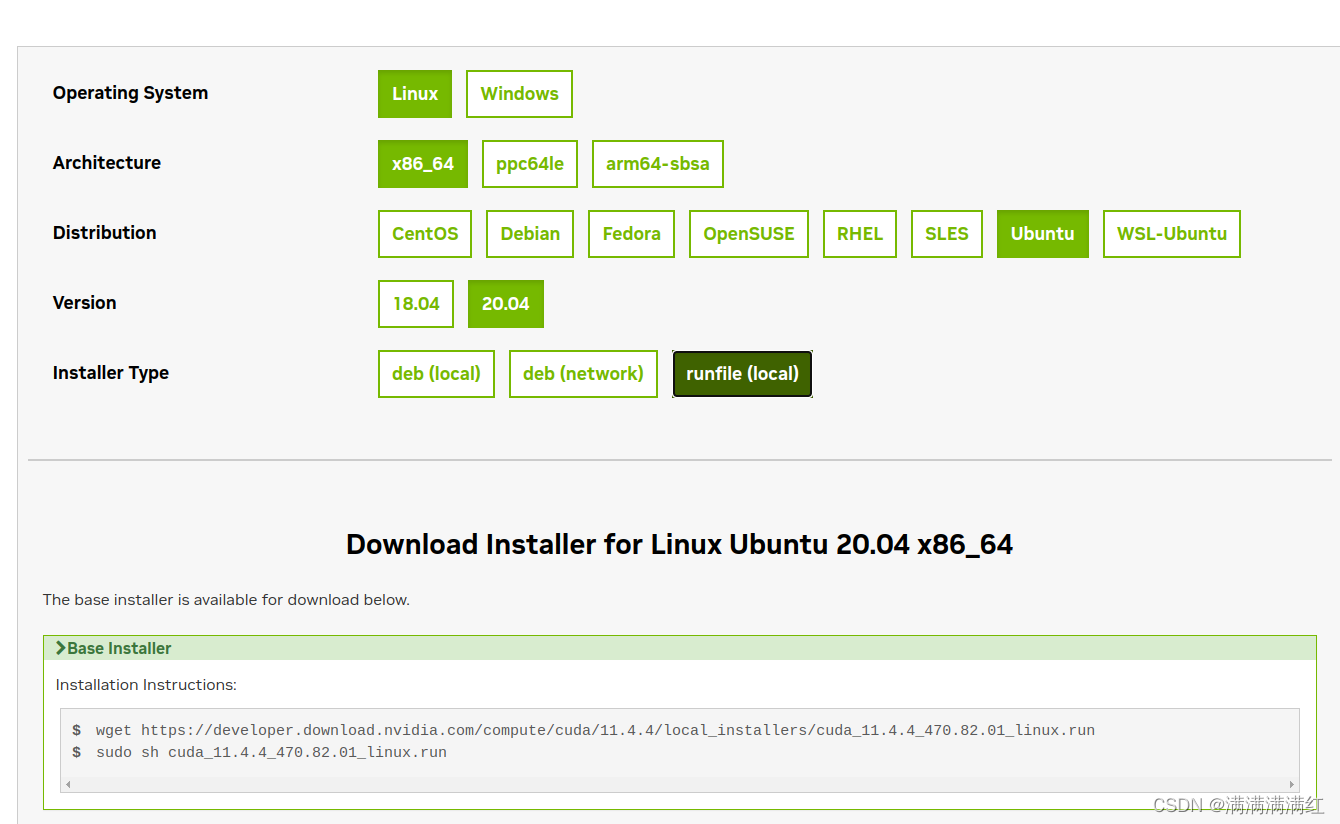Image resolution: width=1340 pixels, height=824 pixels.
Task: Click Download Installer for Linux heading
Action: coord(680,545)
